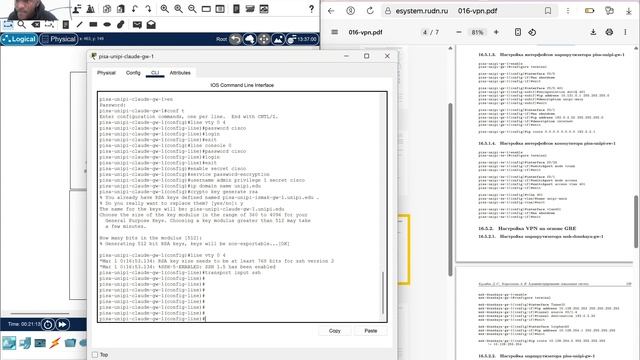
Task: Open the Help question mark in Packet Tracer
Action: (x=311, y=9)
